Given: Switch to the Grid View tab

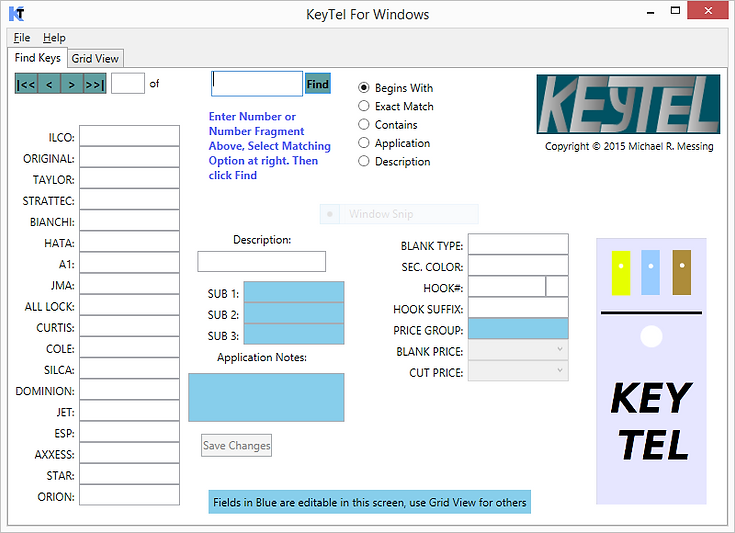Looking at the screenshot, I should pos(95,59).
